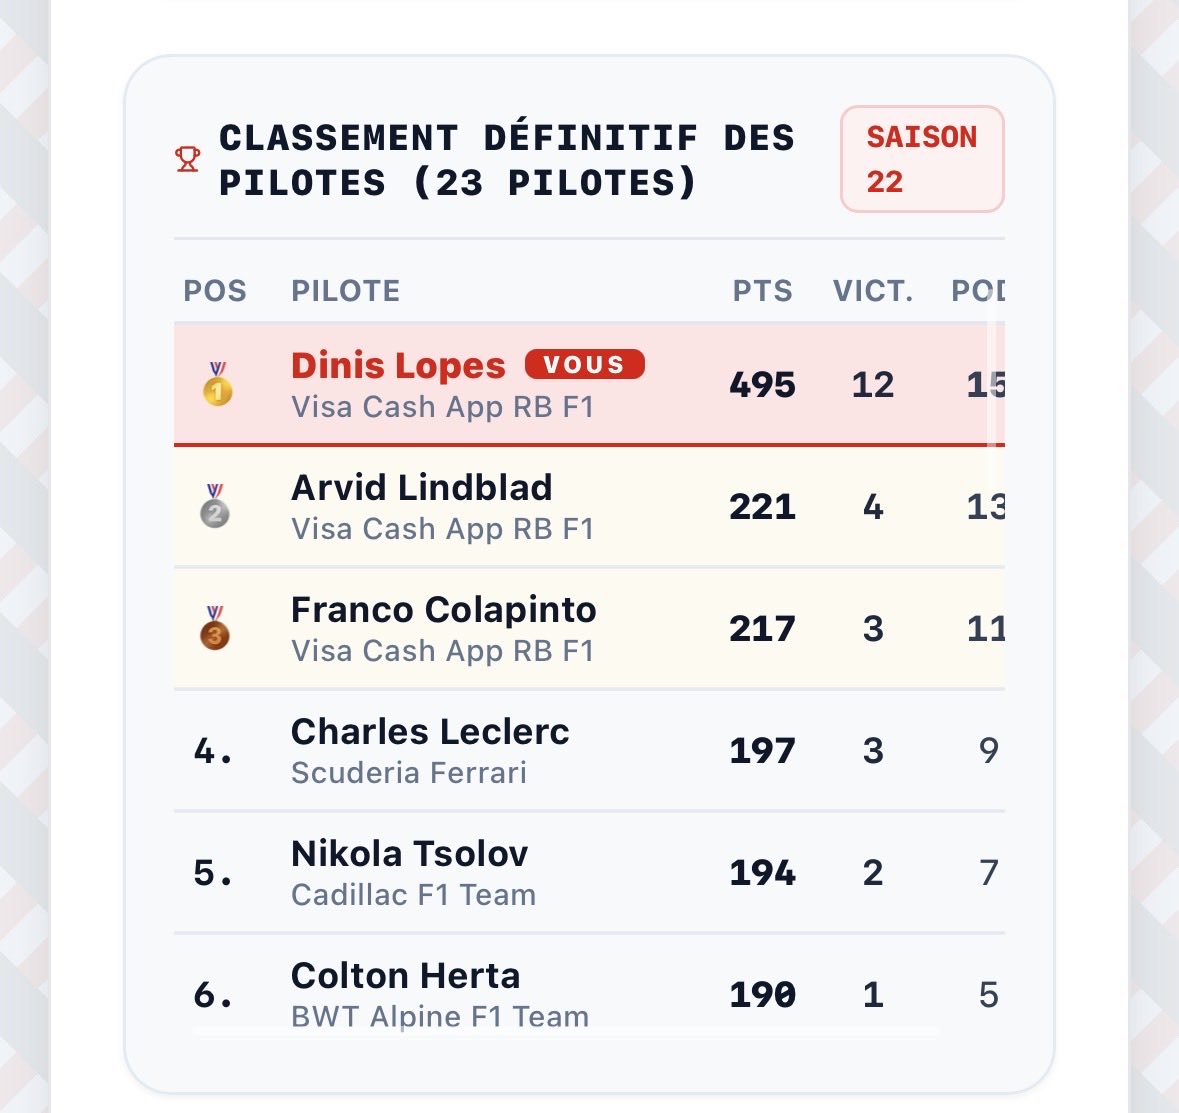Click the PILOTE column header
The width and height of the screenshot is (1179, 1113).
346,291
